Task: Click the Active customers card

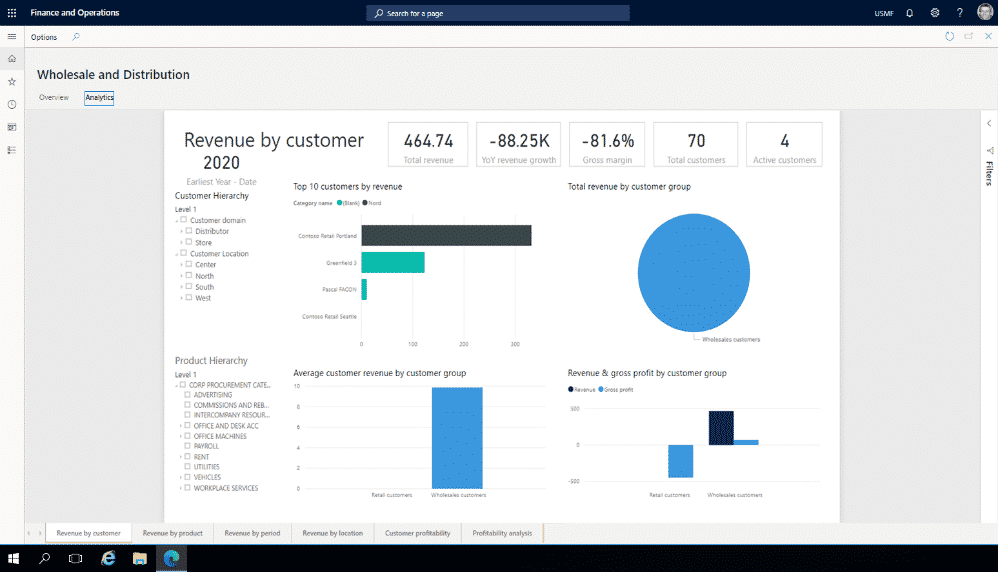Action: click(784, 144)
